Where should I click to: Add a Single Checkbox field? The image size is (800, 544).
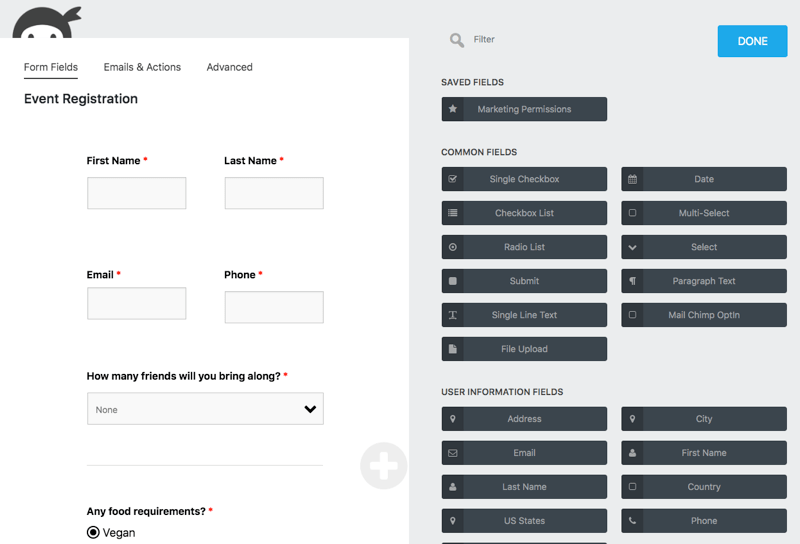(524, 179)
